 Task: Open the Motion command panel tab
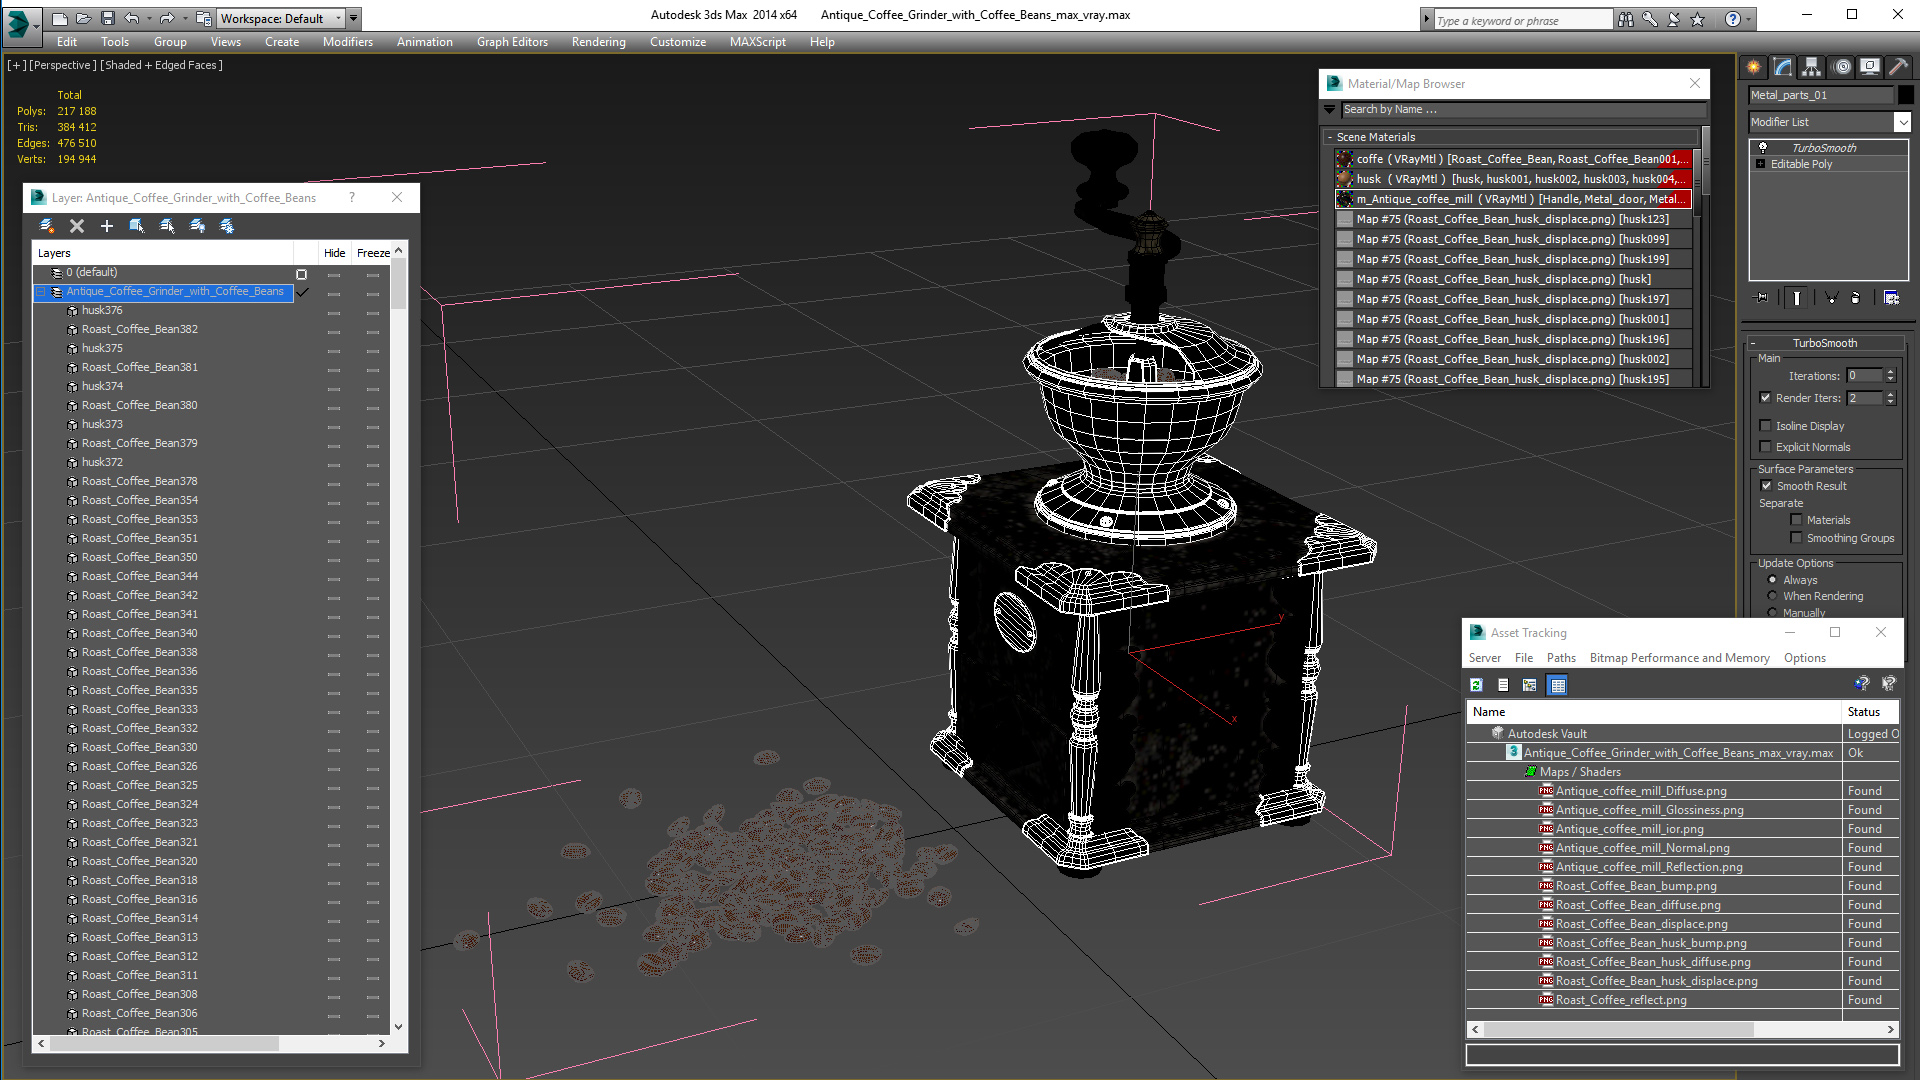[x=1841, y=67]
